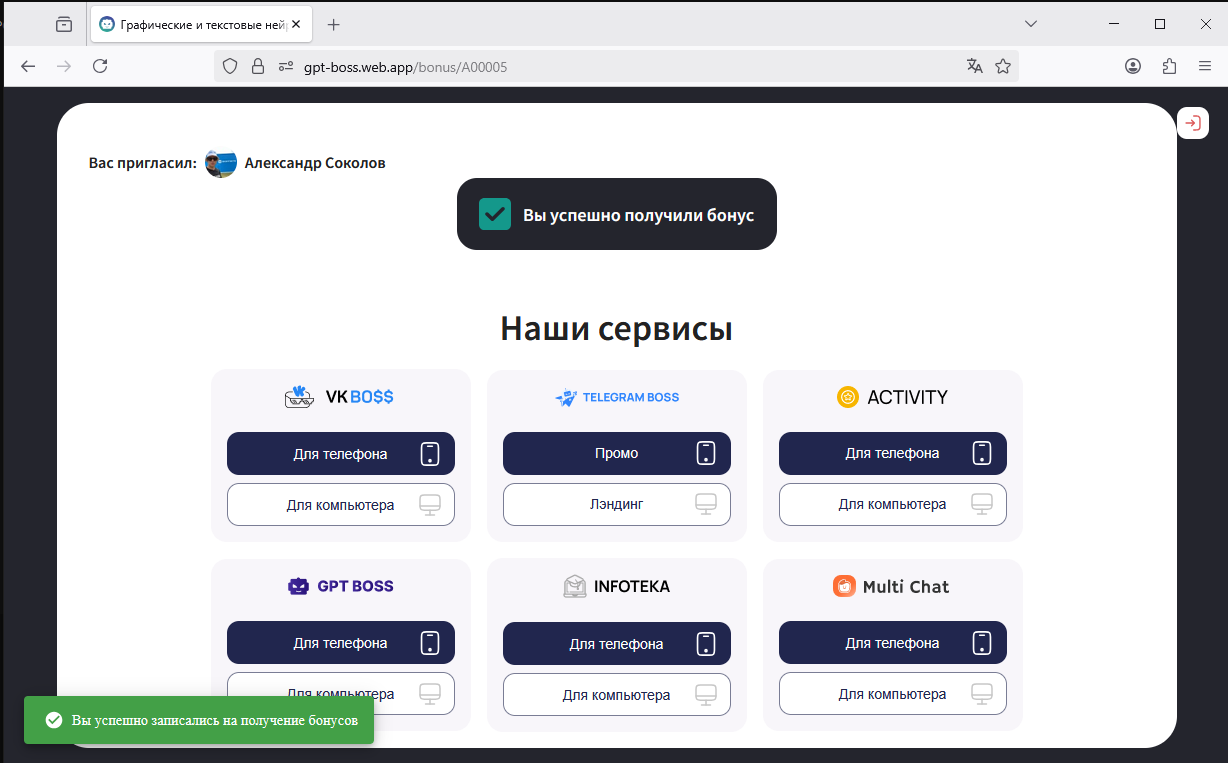Screen dimensions: 1228x763
Task: Open VK BOSS computer version
Action: [x=341, y=505]
